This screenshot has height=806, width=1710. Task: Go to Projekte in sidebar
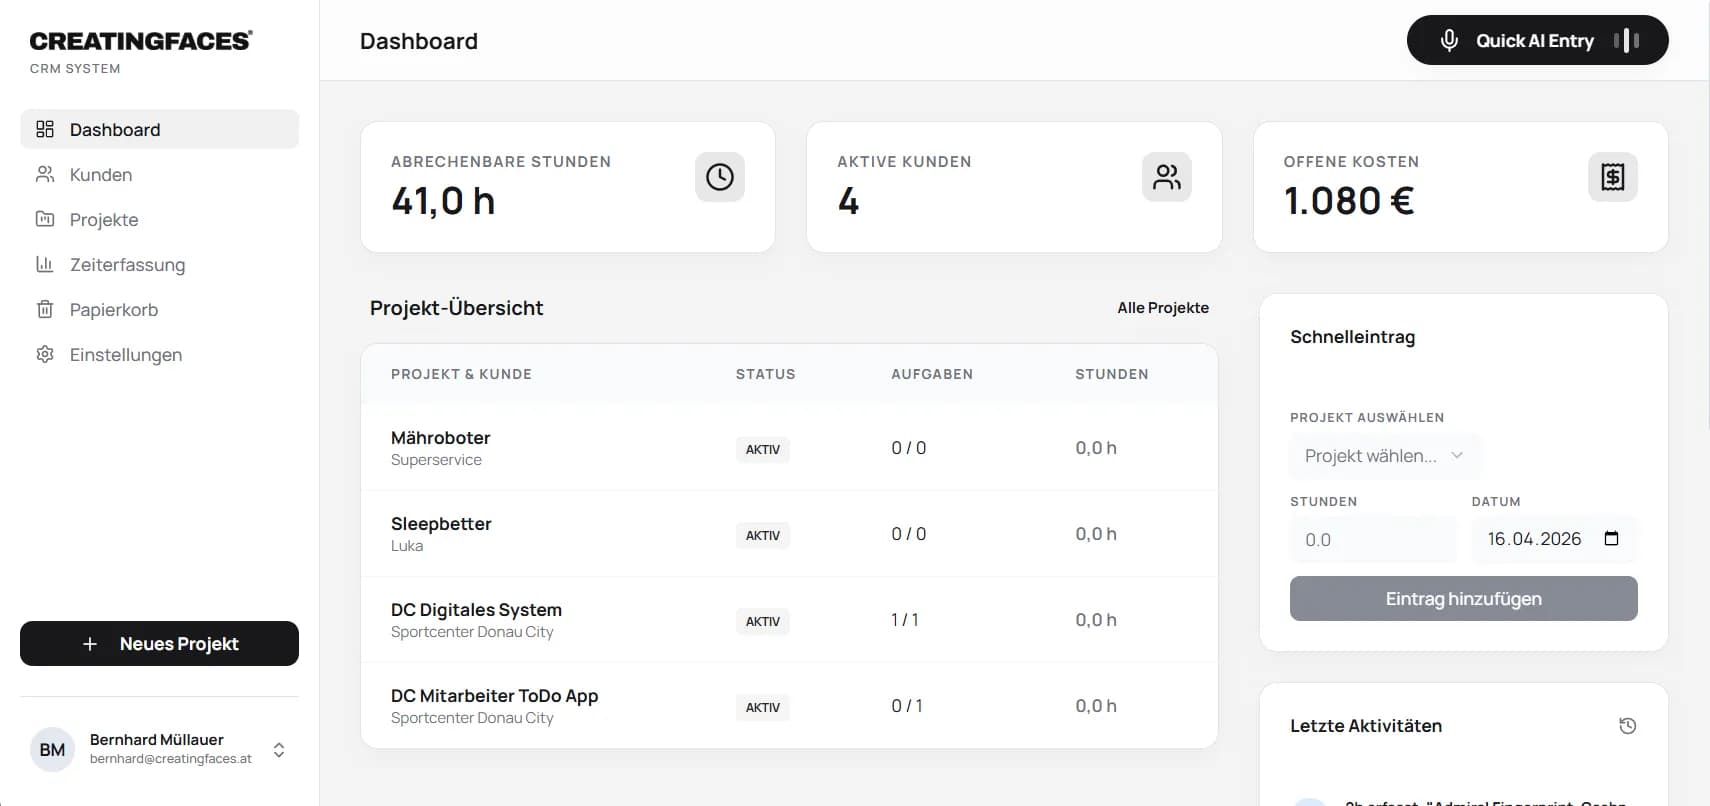(159, 219)
